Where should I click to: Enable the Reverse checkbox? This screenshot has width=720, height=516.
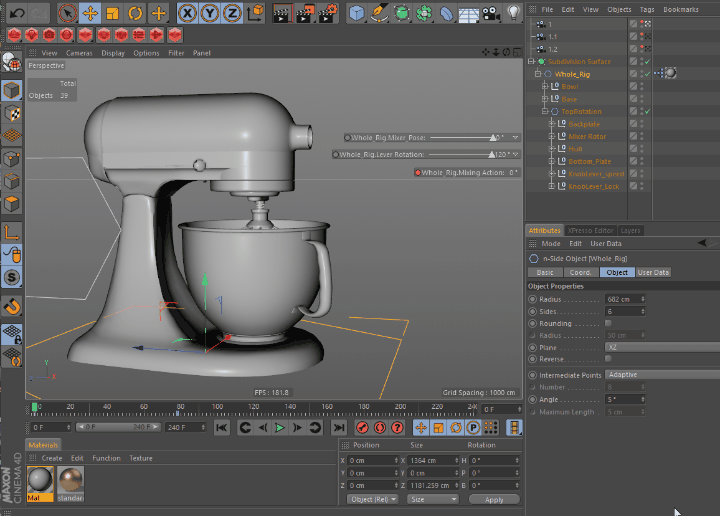(608, 359)
